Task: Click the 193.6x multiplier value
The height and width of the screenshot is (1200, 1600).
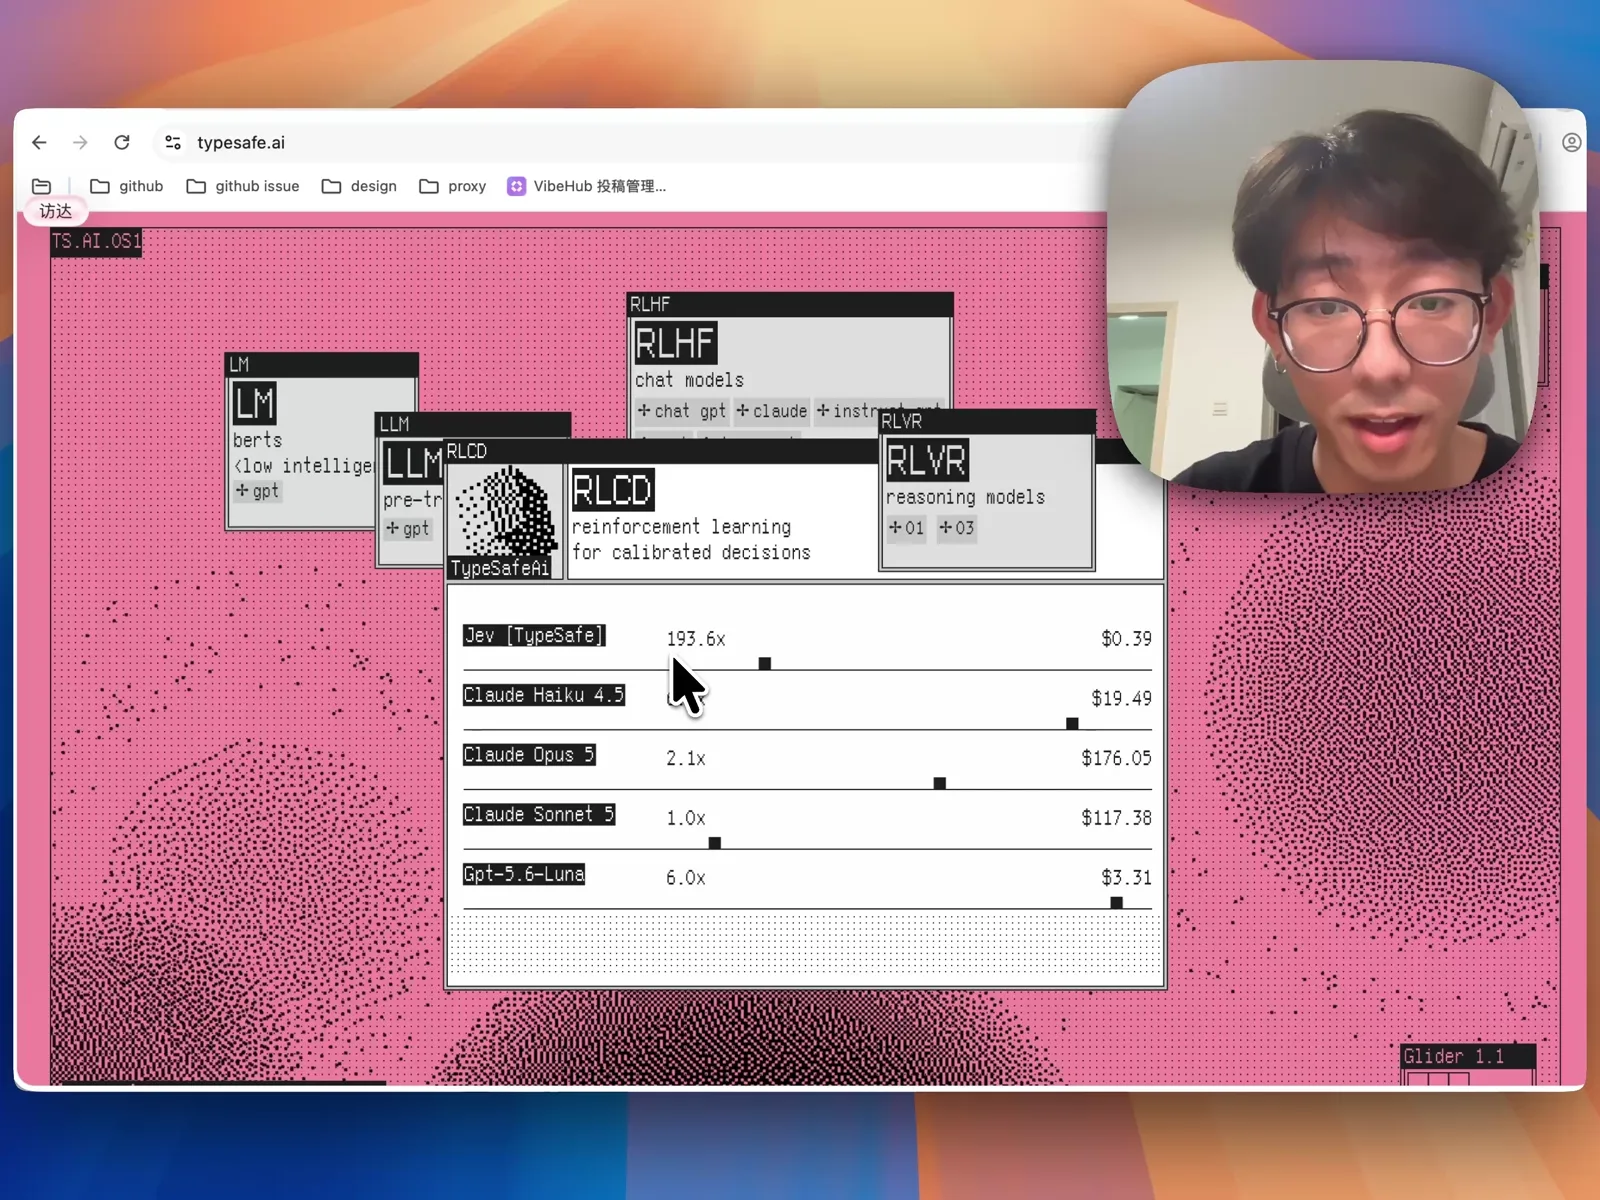Action: click(x=696, y=639)
